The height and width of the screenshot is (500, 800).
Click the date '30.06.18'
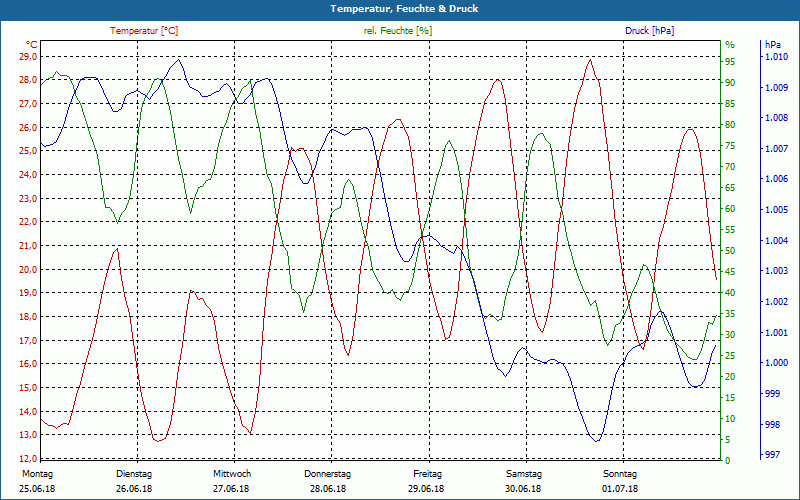pyautogui.click(x=523, y=489)
